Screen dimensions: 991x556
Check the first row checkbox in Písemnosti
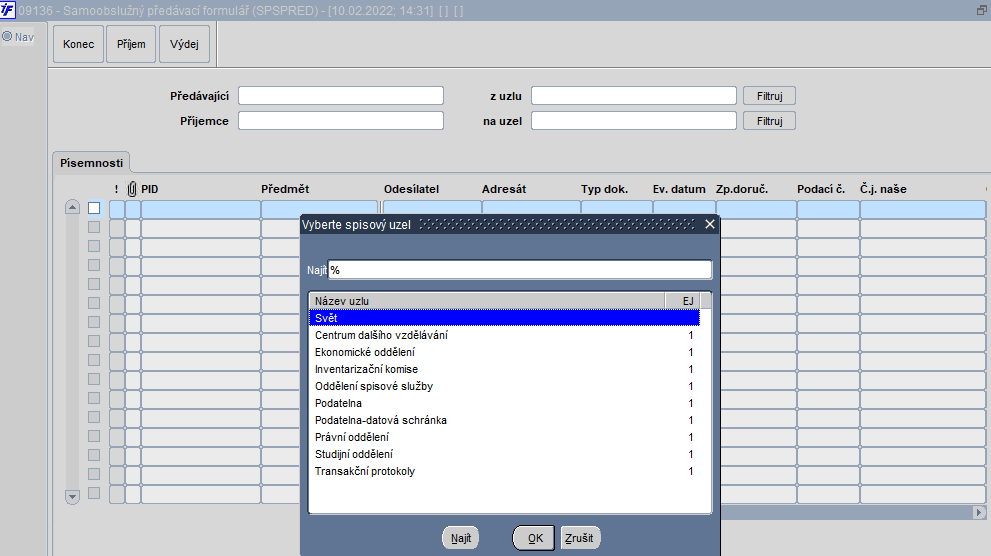tap(94, 208)
